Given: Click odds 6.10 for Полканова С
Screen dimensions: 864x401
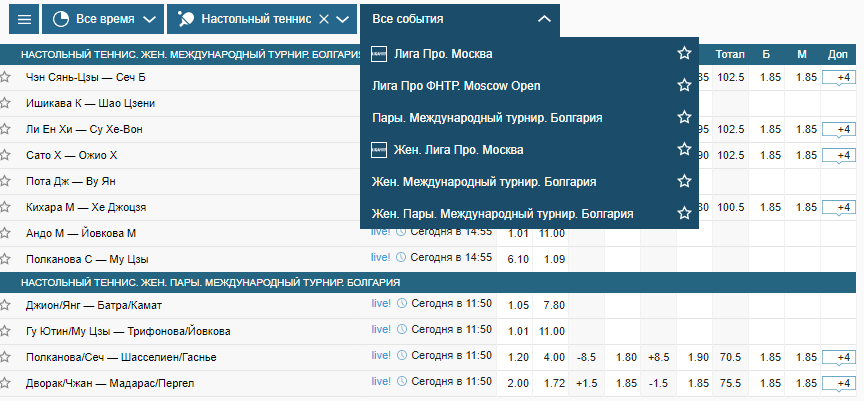Looking at the screenshot, I should click(518, 259).
